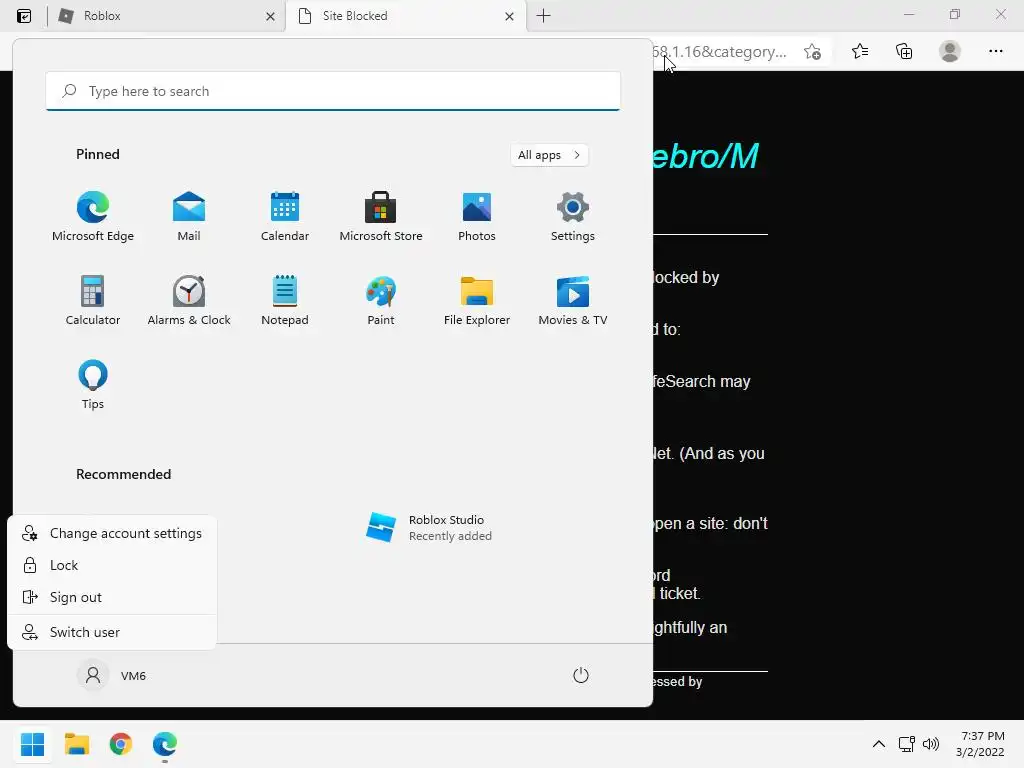
Task: Click the Windows Start button
Action: click(33, 744)
